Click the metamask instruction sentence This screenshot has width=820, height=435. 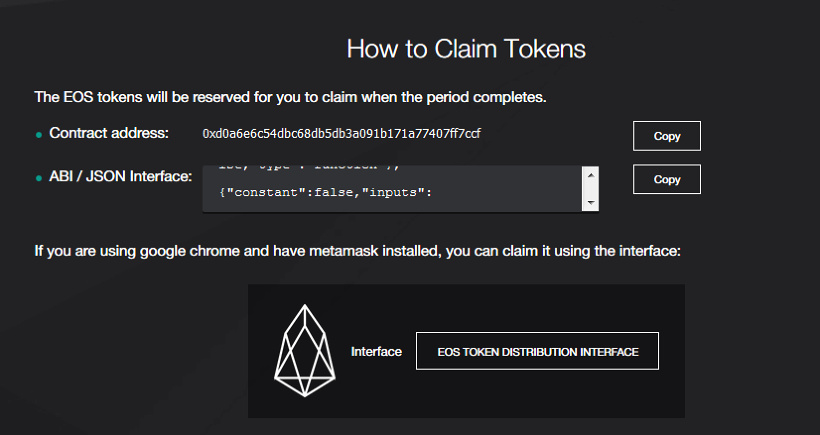click(x=357, y=251)
